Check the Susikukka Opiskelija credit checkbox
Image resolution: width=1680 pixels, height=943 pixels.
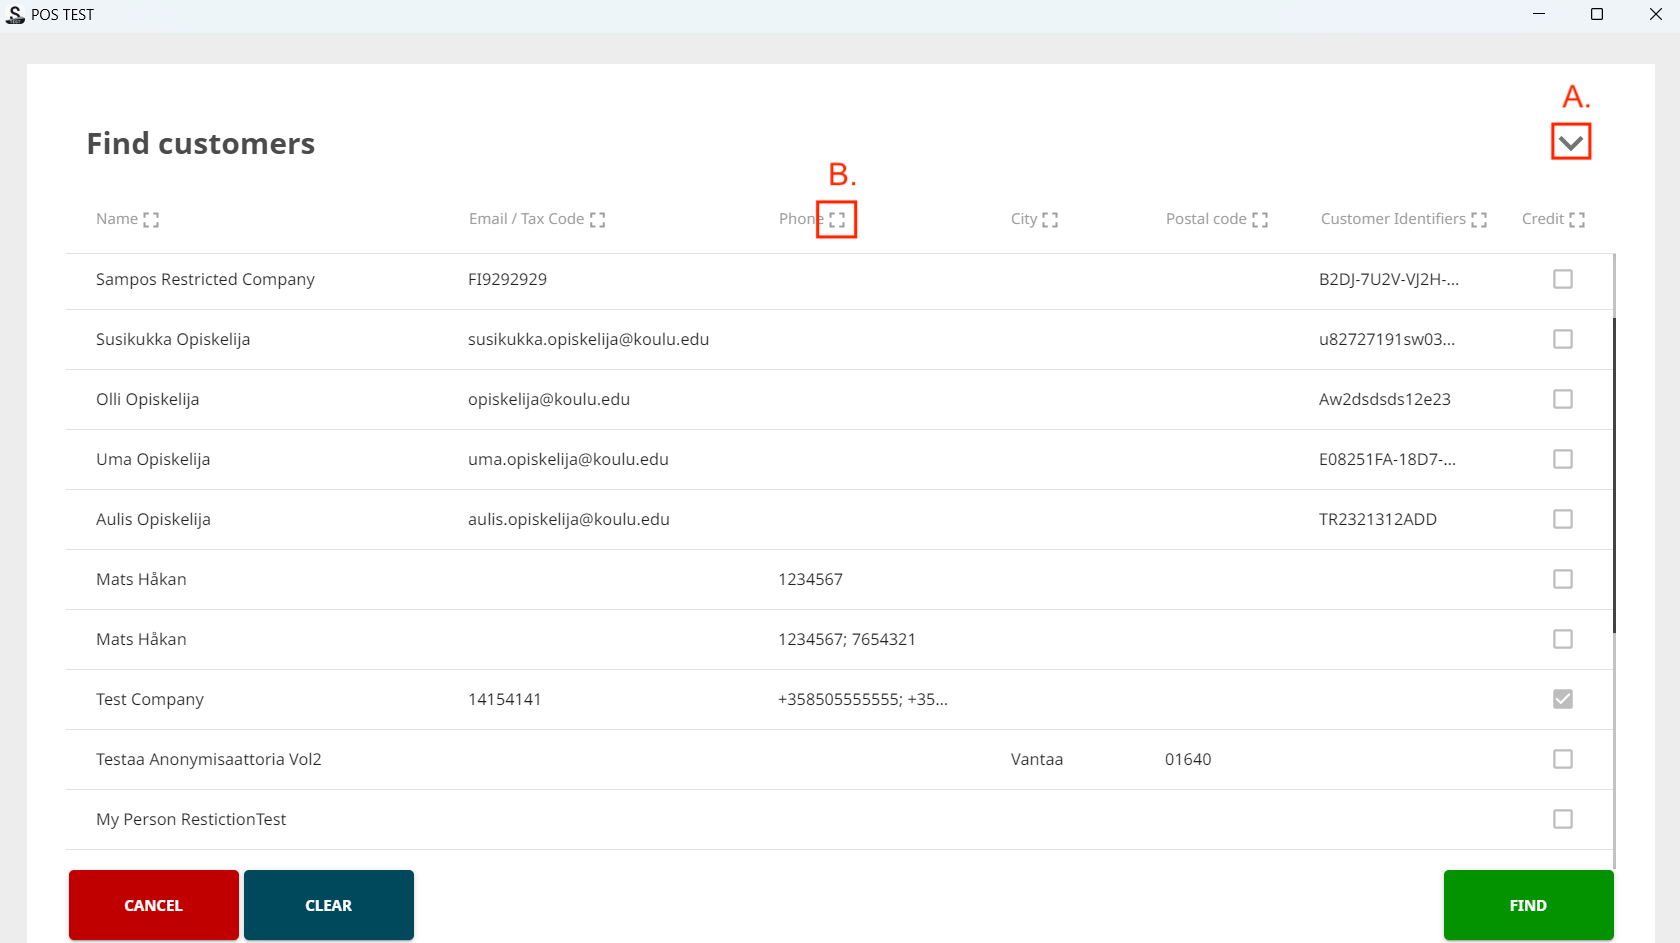pos(1563,339)
